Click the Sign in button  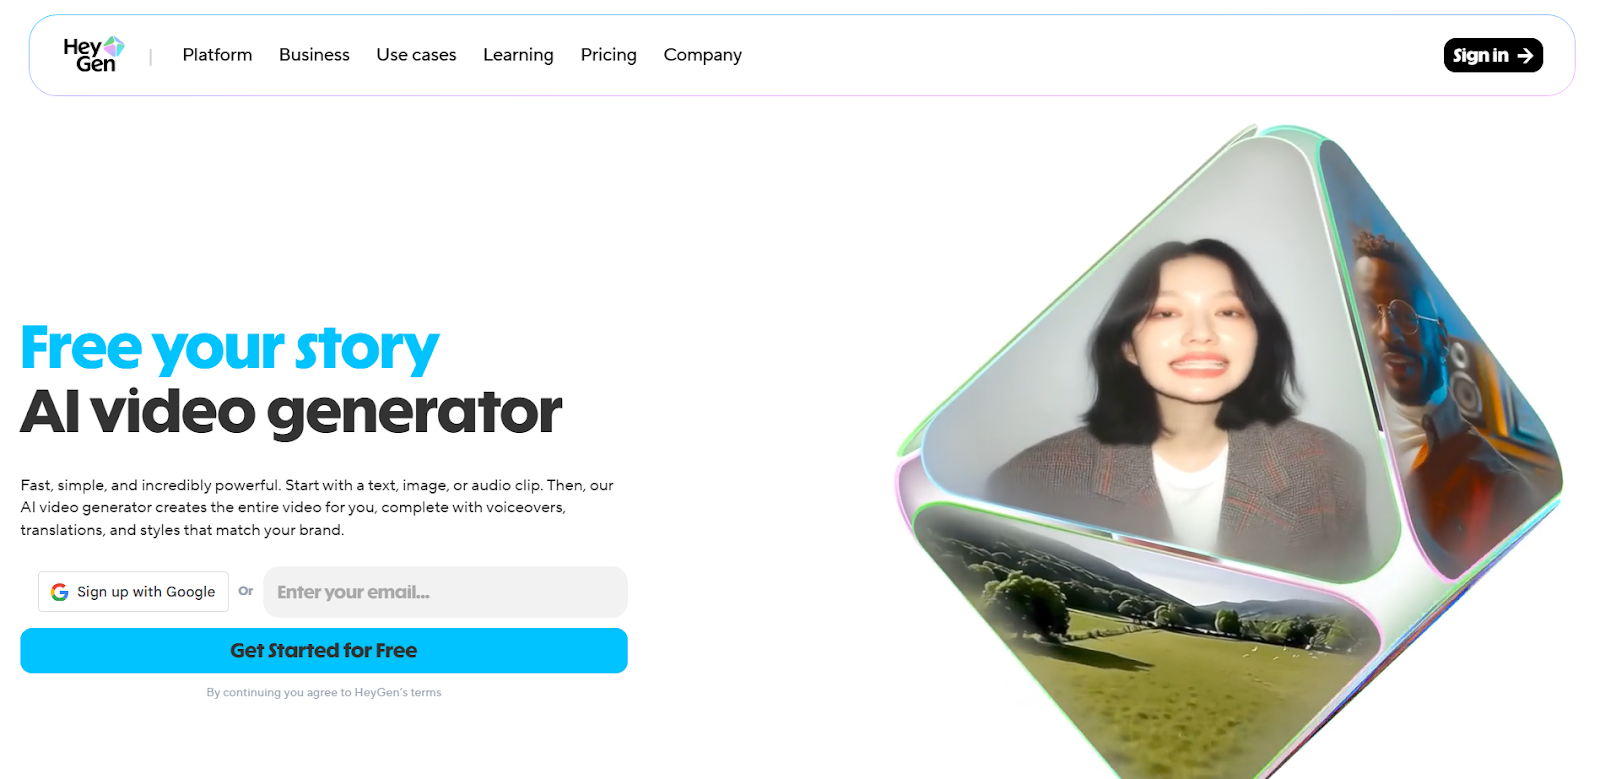pos(1493,55)
